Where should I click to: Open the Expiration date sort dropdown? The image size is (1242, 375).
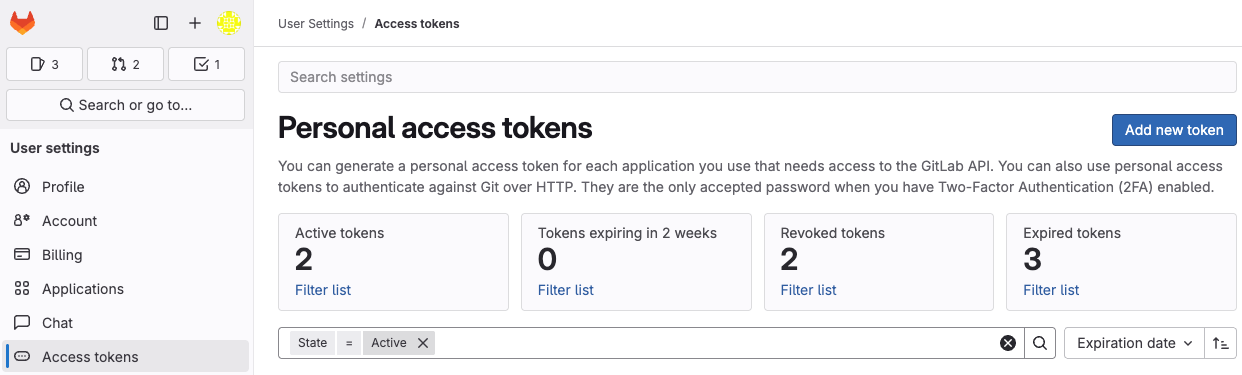1135,343
